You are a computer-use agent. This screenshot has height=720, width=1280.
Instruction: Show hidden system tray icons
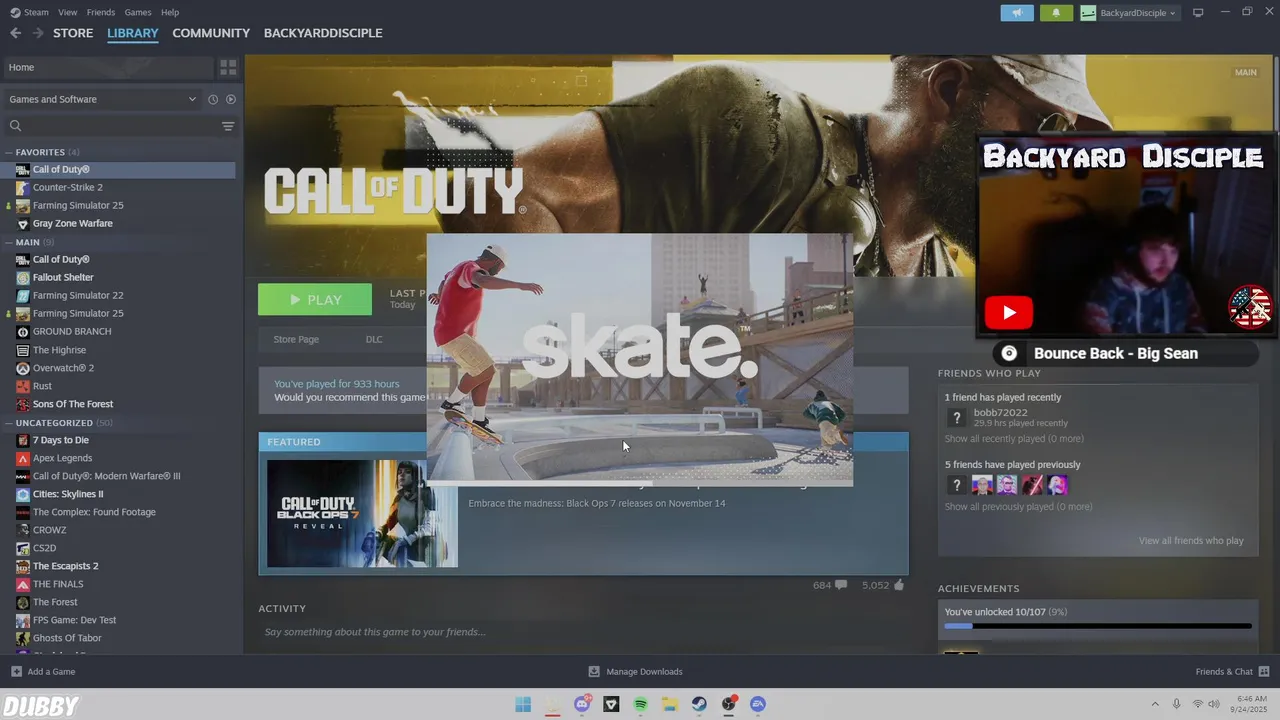[x=1155, y=704]
